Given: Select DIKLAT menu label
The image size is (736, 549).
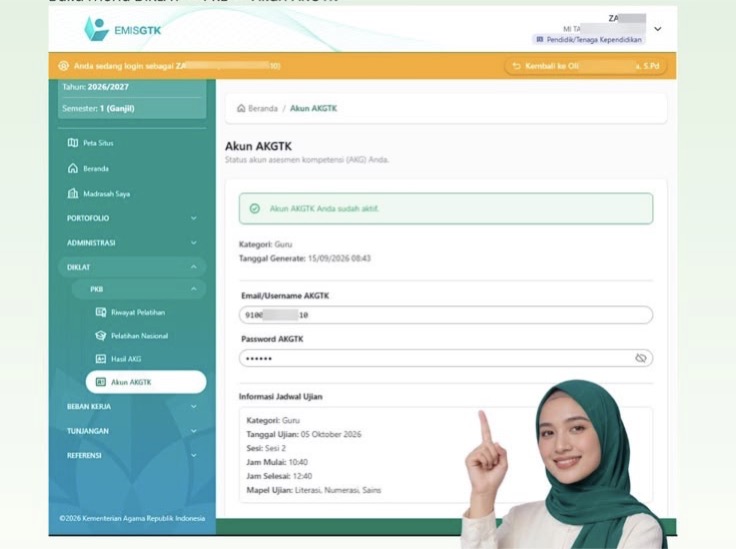Looking at the screenshot, I should click(x=78, y=267).
